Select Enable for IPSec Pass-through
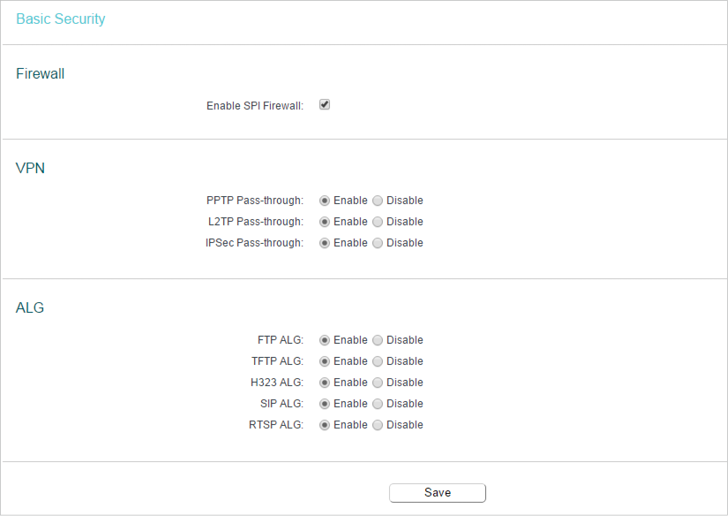 [325, 243]
